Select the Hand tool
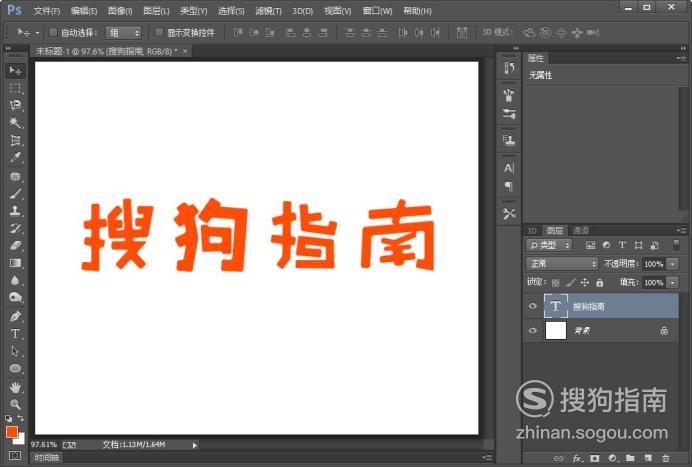The image size is (692, 467). pos(15,388)
